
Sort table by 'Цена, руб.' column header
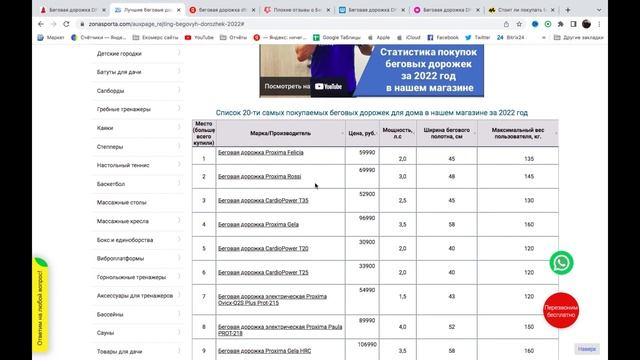coord(362,133)
